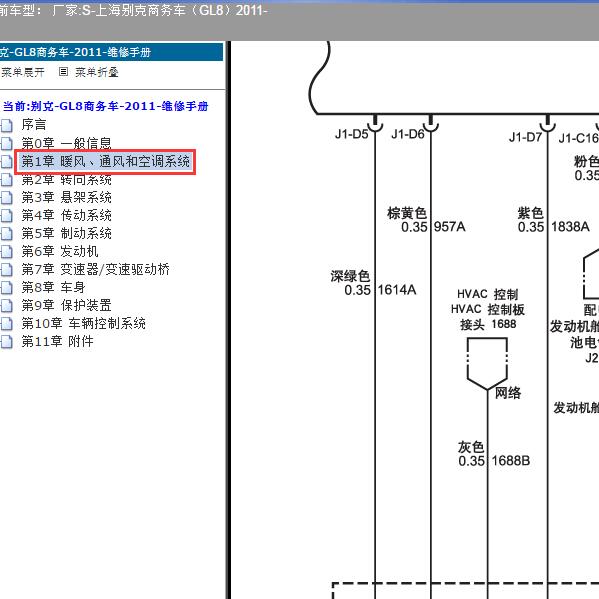Click the page icon beside 第4章
The height and width of the screenshot is (599, 599).
tap(6, 215)
